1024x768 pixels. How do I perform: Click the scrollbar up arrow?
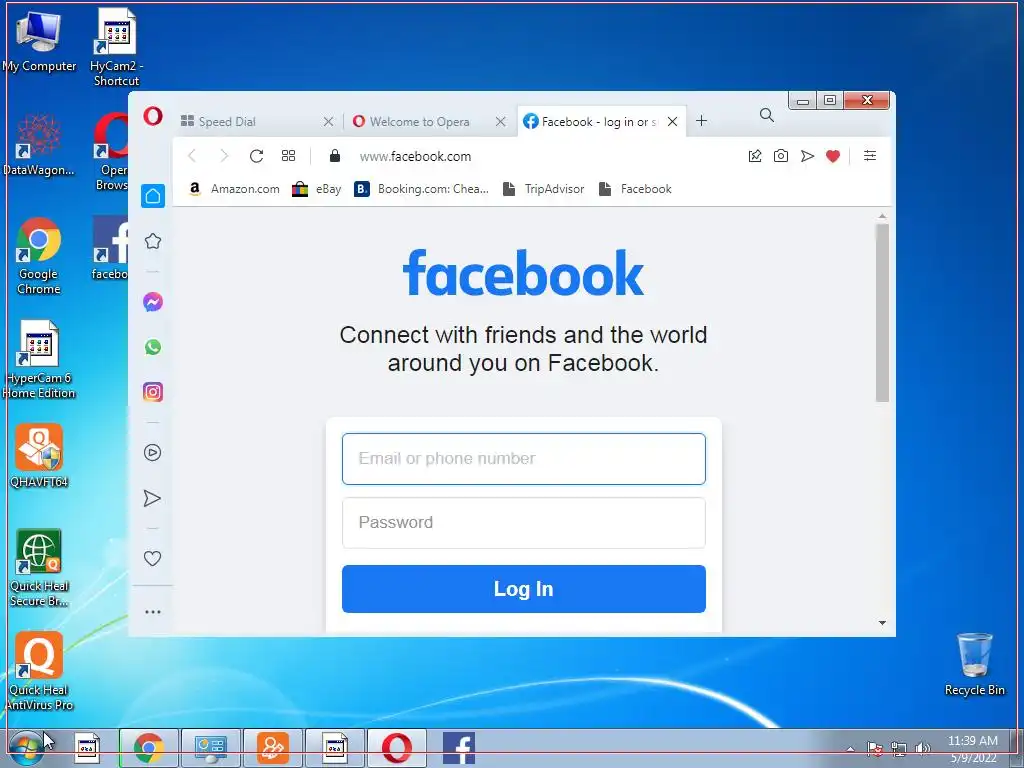pos(882,216)
